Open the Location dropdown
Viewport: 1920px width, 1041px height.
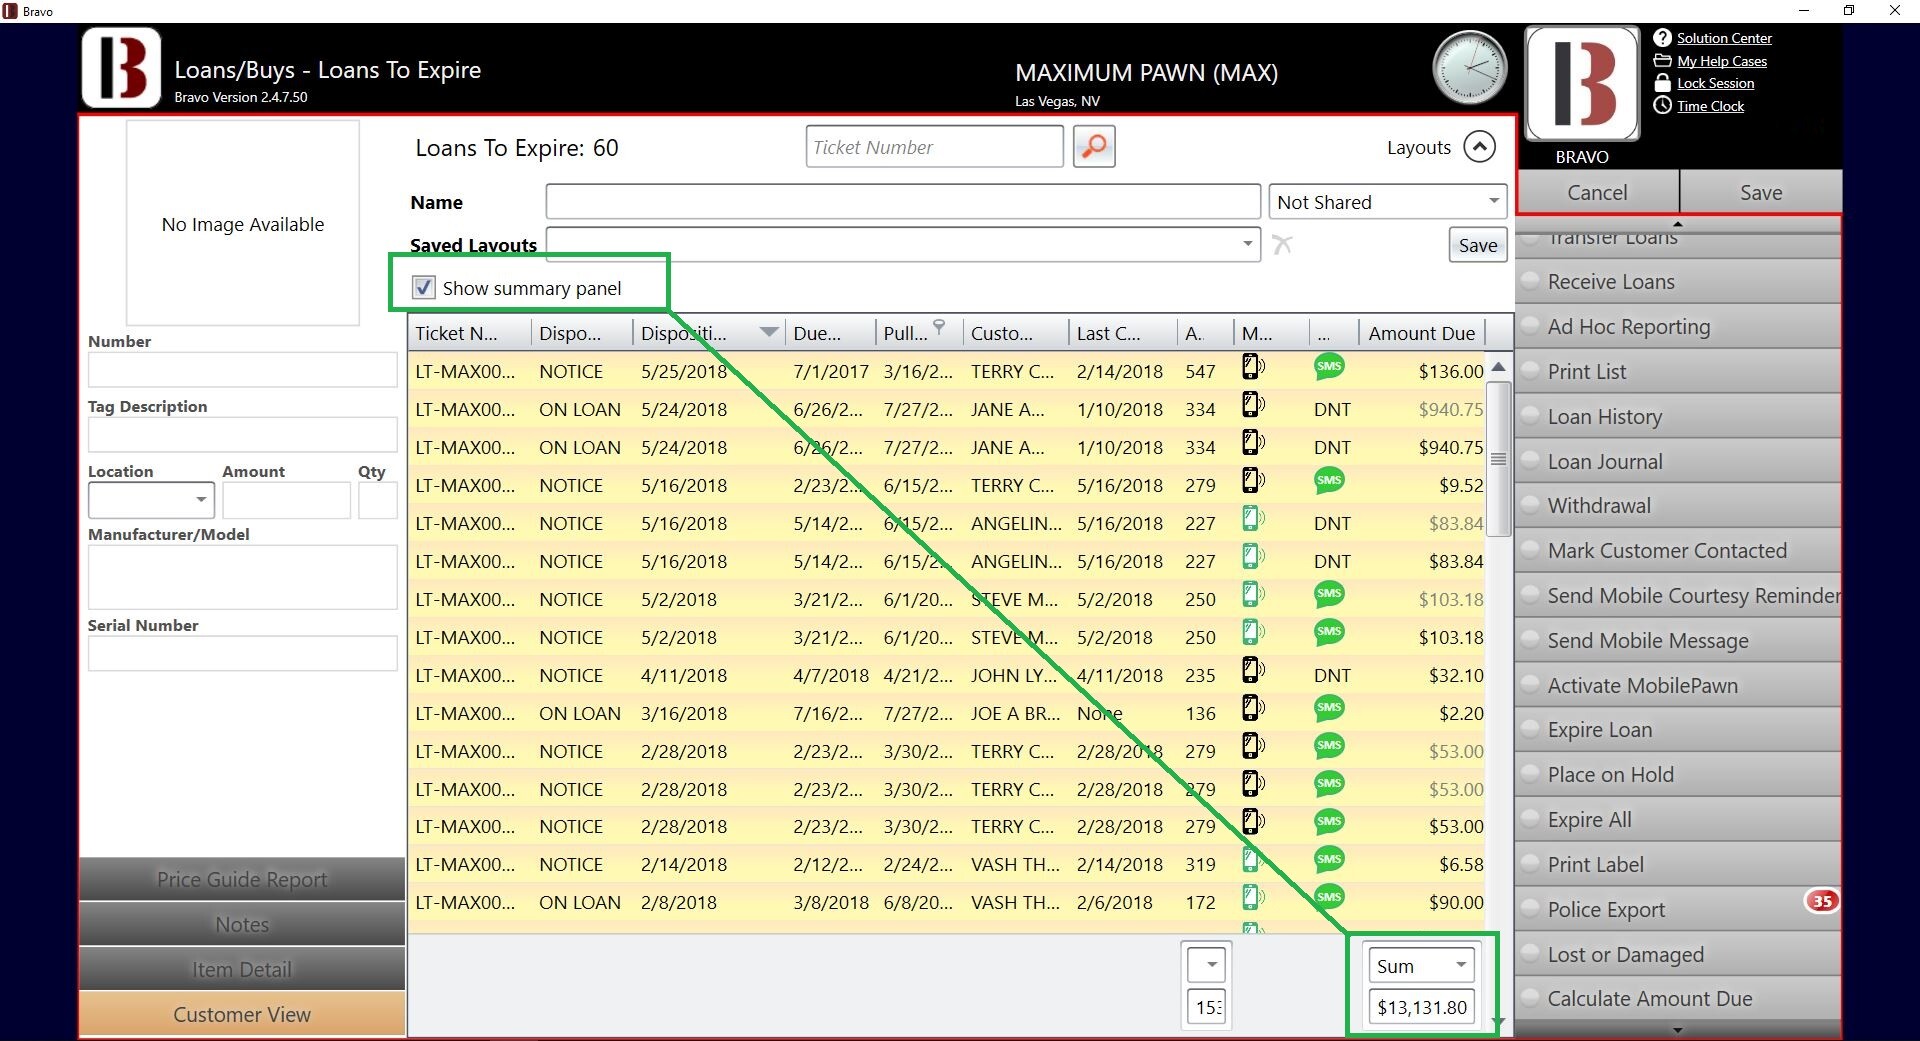click(x=151, y=499)
